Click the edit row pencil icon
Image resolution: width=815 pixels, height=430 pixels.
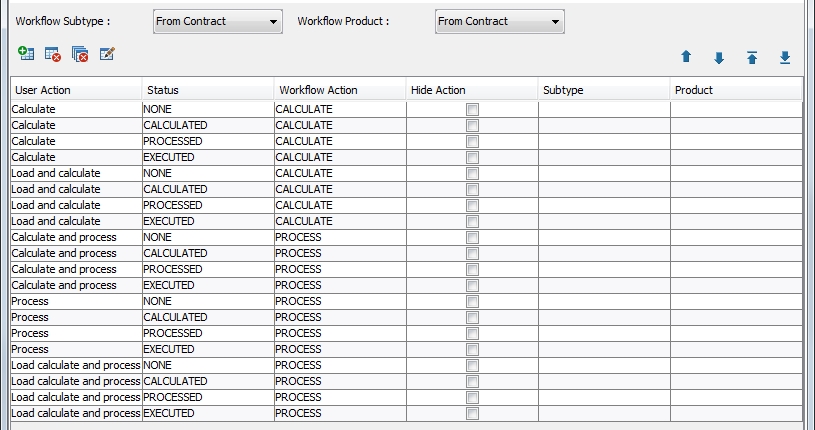[107, 53]
